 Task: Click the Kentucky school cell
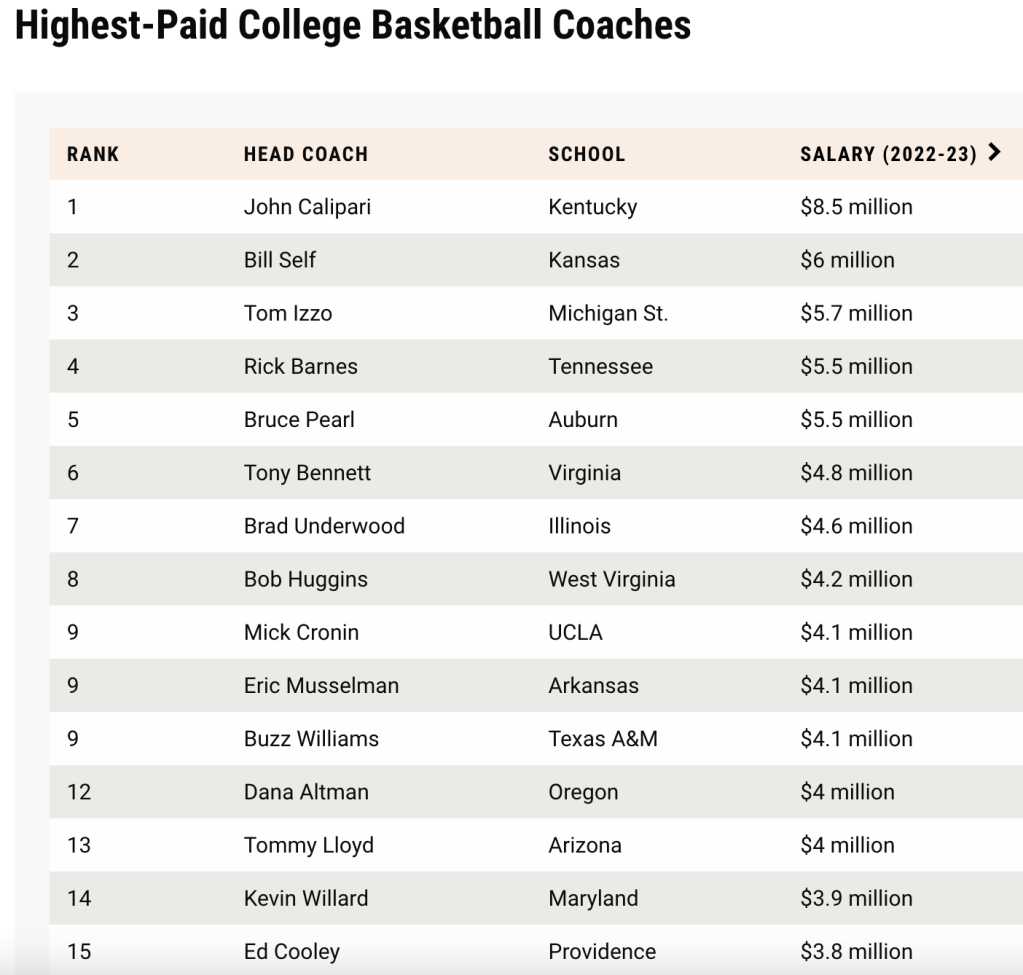pos(593,207)
